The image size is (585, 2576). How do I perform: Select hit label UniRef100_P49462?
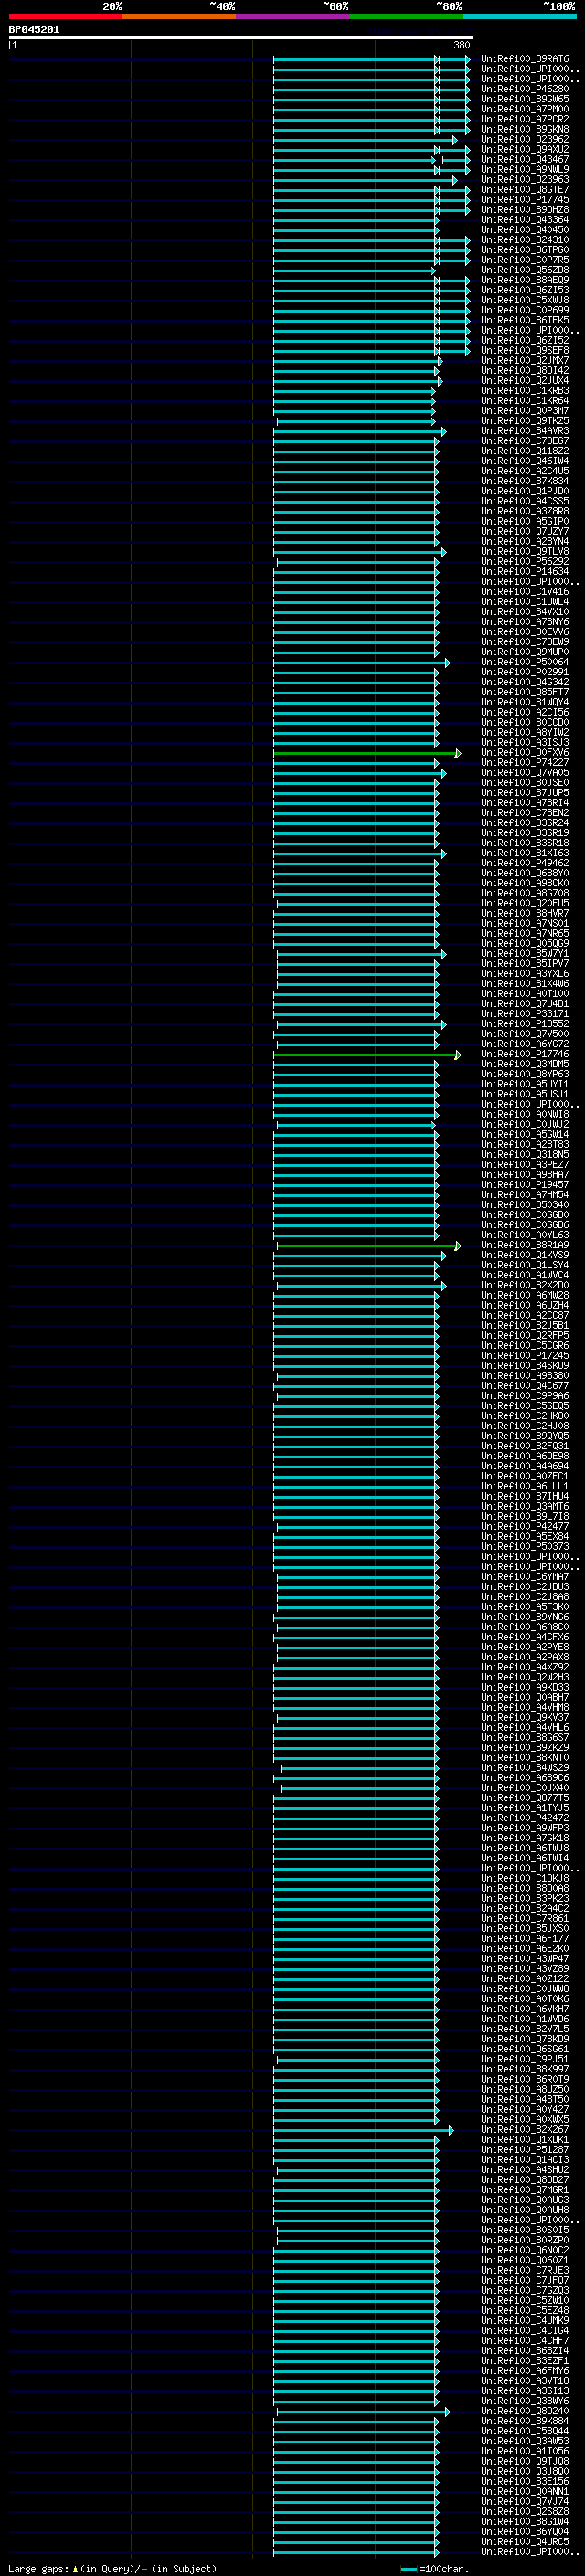(525, 863)
